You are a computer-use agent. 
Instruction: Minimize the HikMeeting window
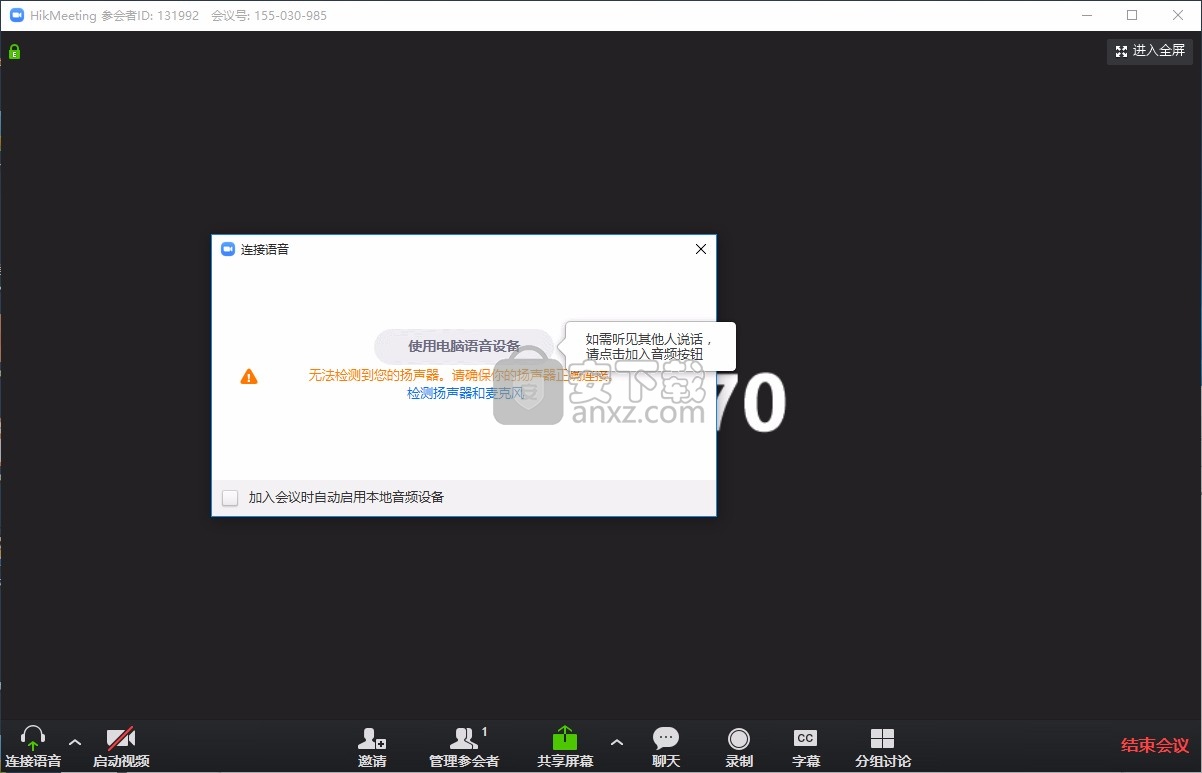(x=1087, y=15)
